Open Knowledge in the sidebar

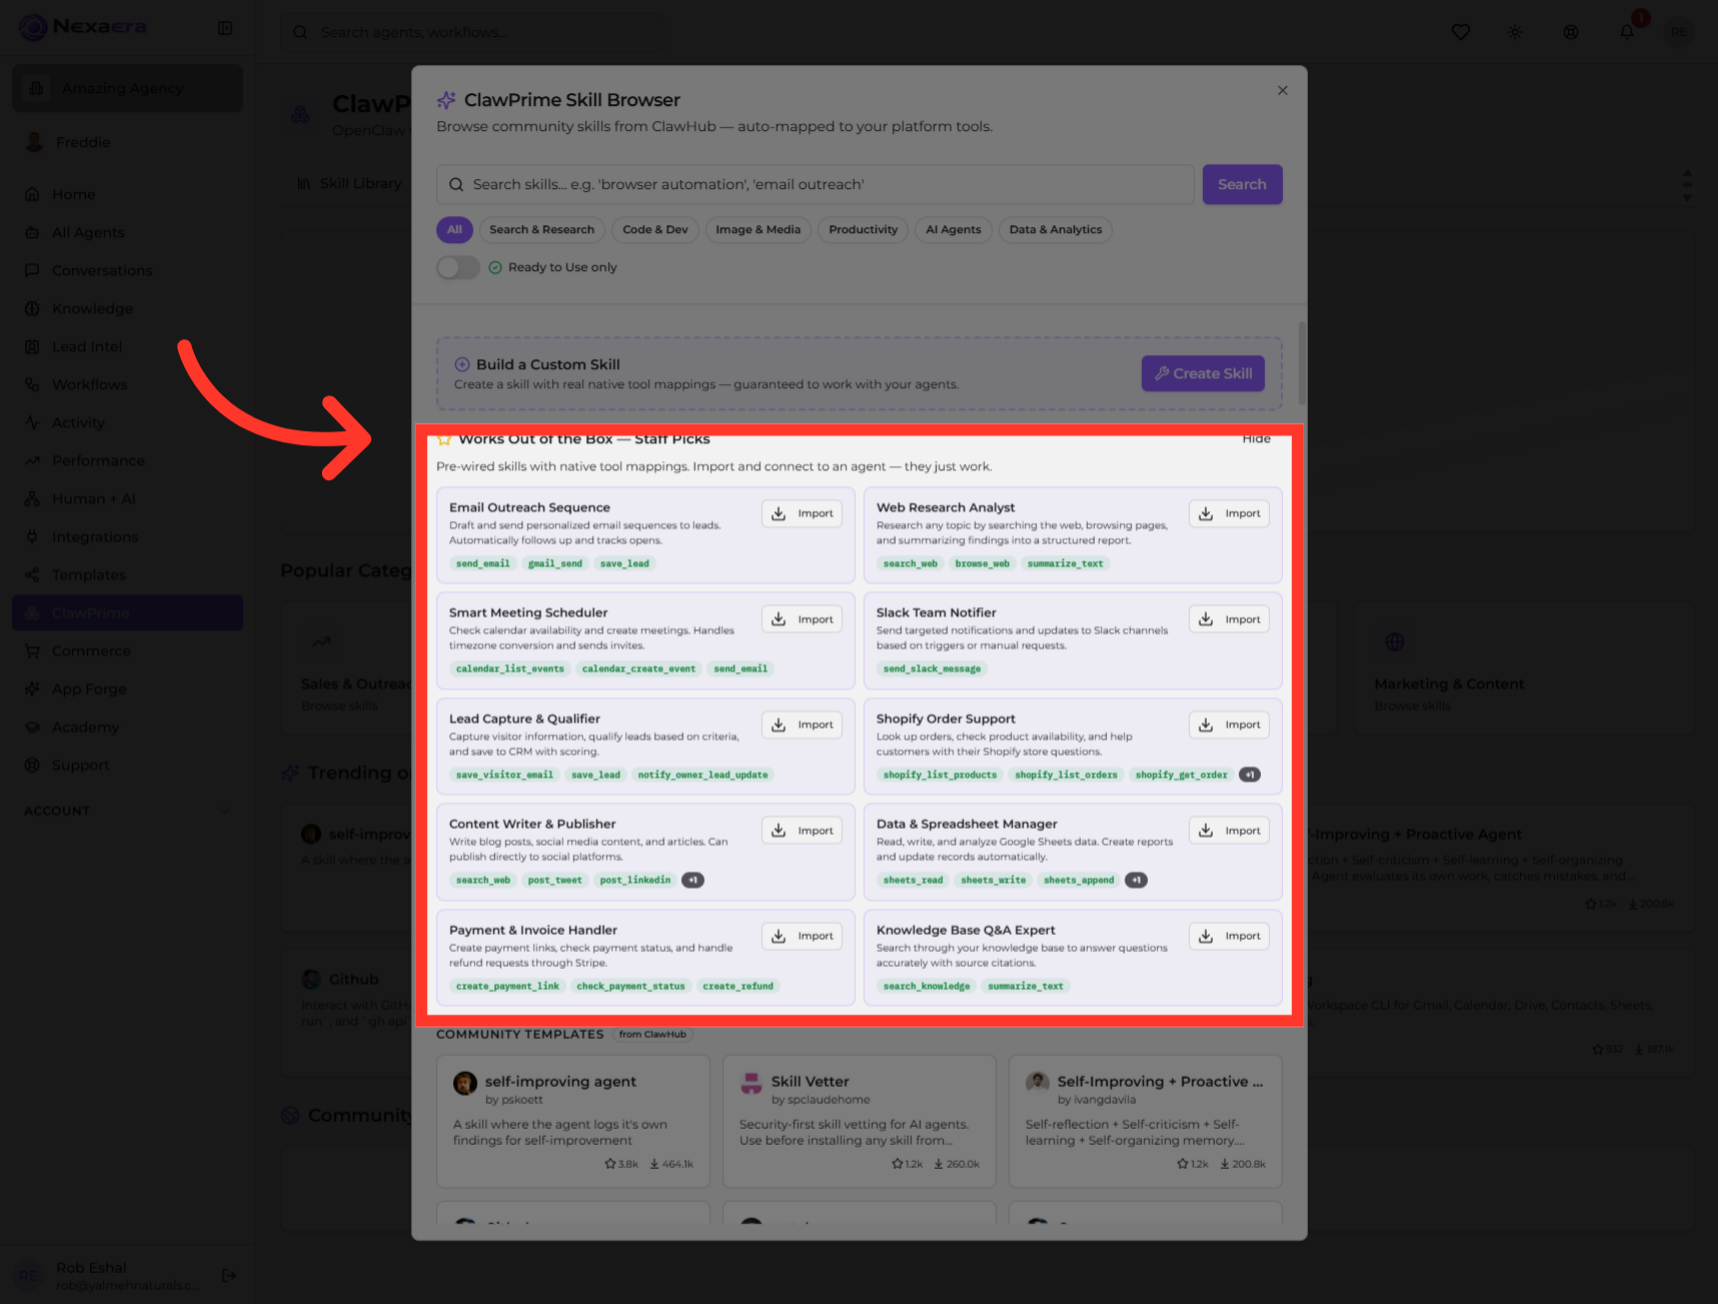point(127,308)
